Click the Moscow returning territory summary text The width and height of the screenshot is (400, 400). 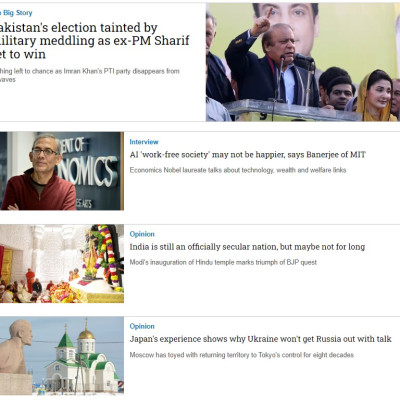[x=242, y=355]
